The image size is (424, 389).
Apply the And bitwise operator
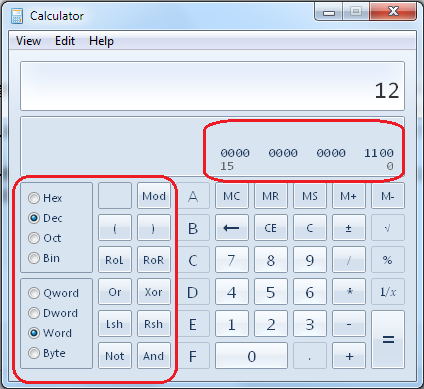click(154, 356)
